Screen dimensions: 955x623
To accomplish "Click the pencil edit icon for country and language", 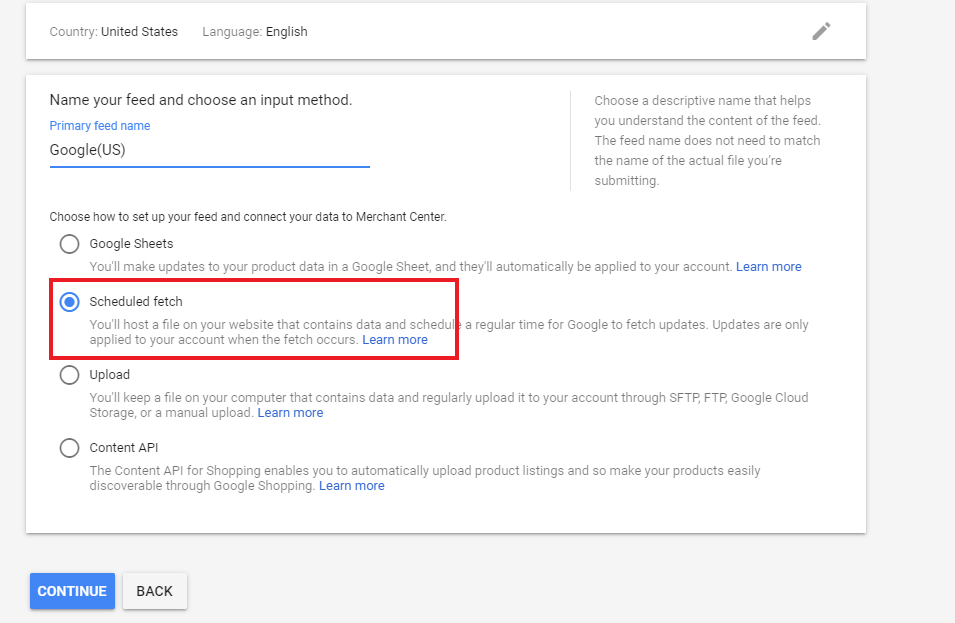I will point(821,31).
